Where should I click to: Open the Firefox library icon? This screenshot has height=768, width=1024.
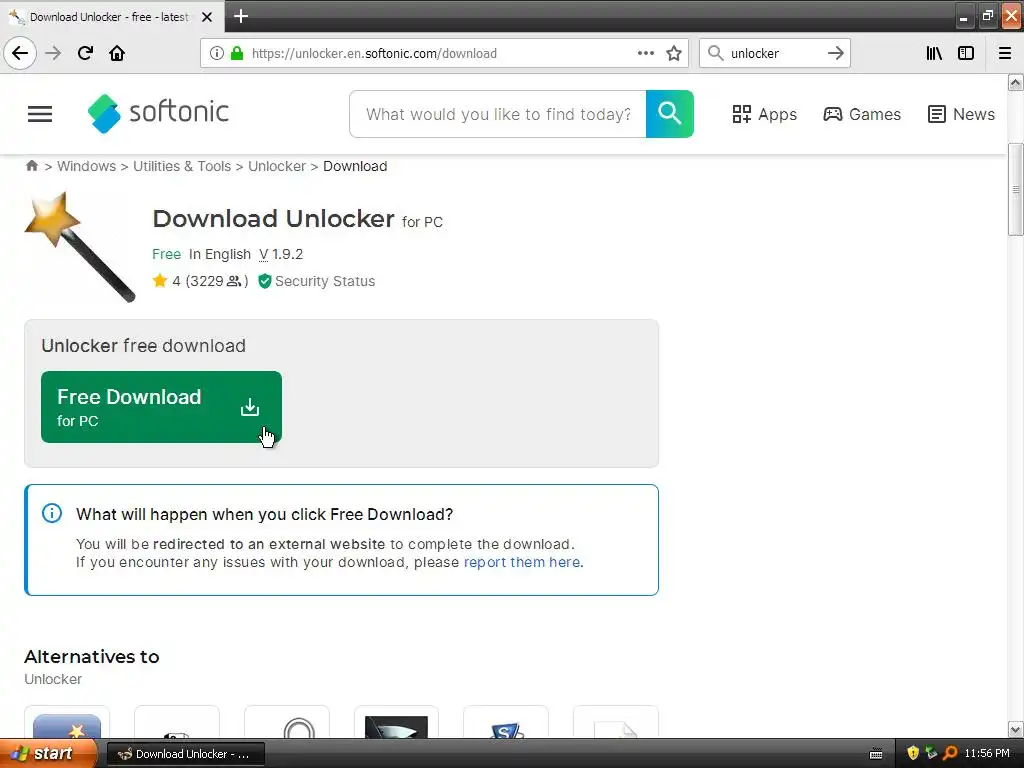(x=934, y=54)
